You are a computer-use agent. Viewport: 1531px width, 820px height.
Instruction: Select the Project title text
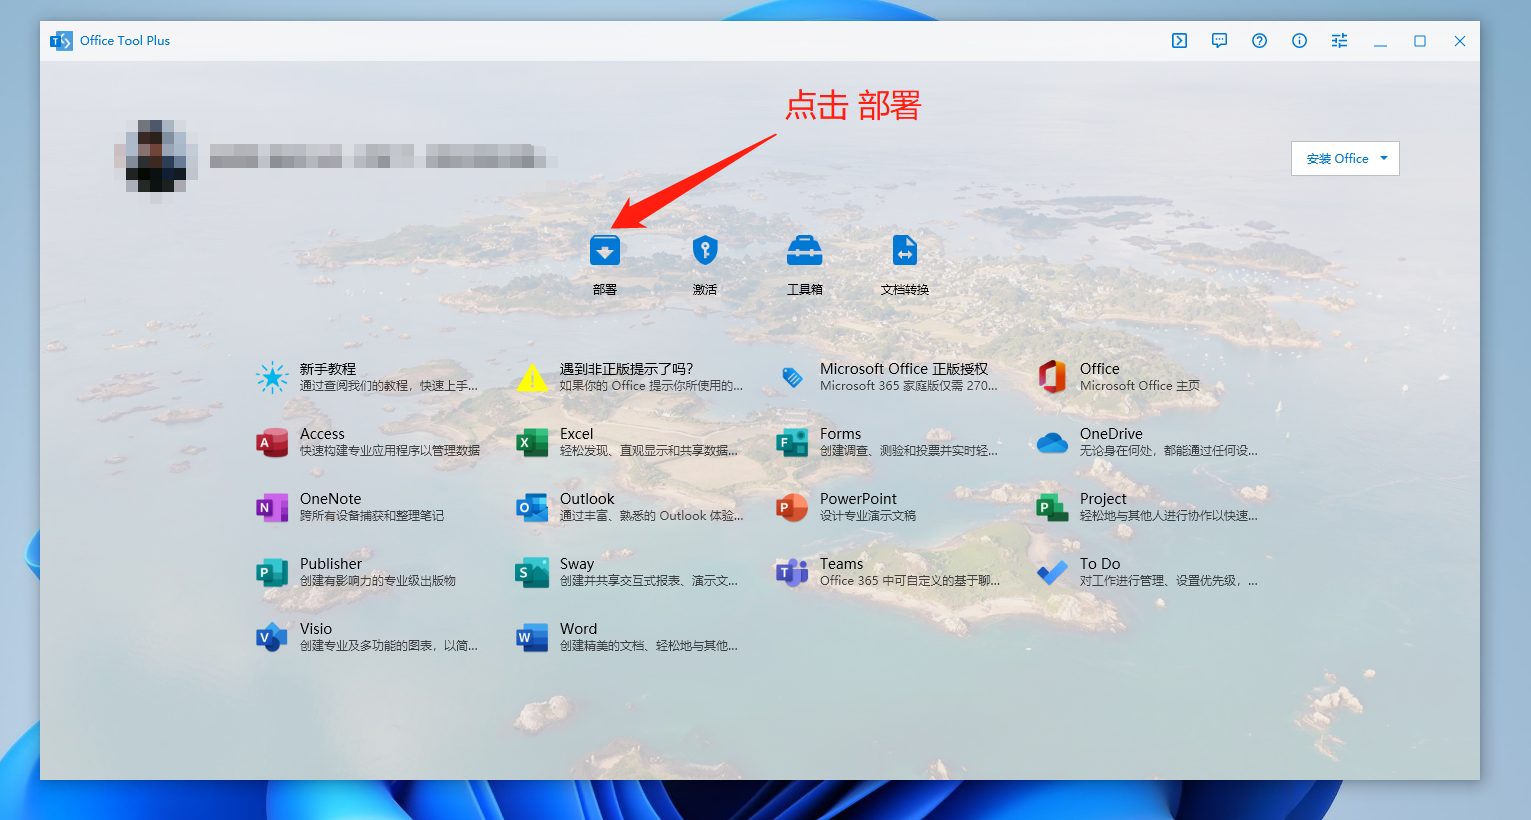(x=1103, y=499)
